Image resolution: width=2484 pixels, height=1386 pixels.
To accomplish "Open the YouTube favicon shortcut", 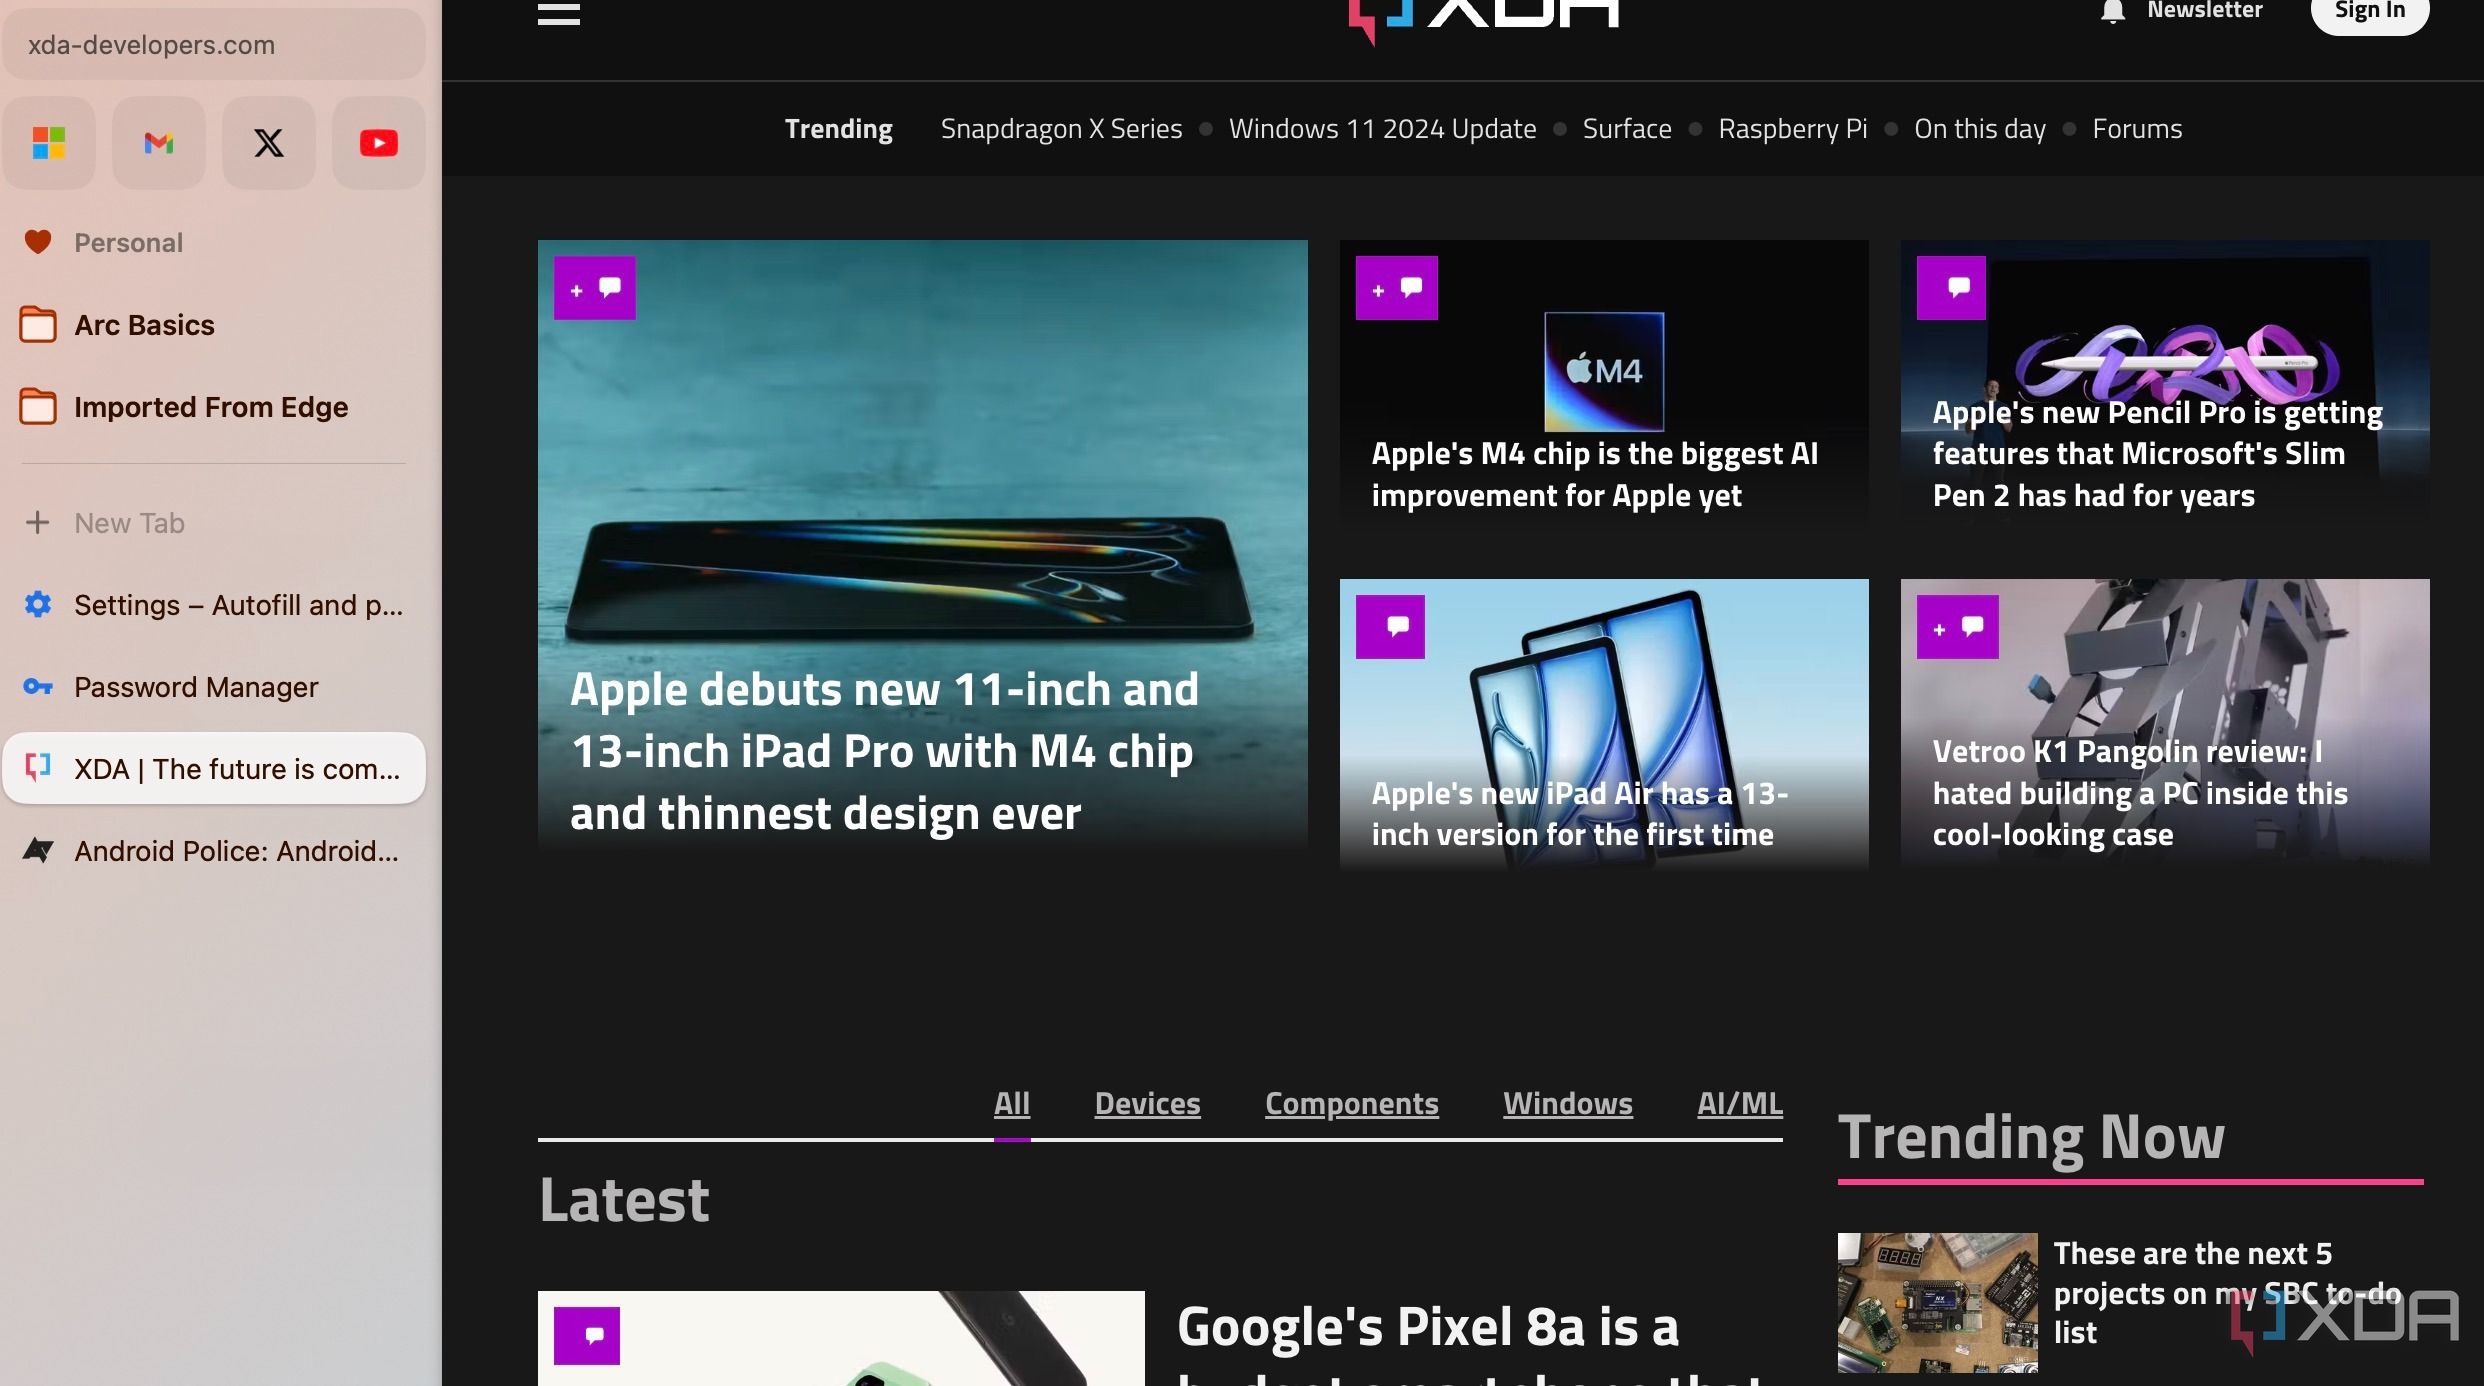I will coord(379,142).
